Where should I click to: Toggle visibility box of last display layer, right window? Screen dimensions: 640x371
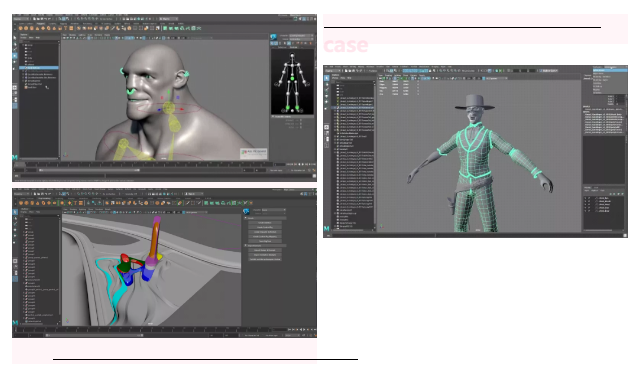click(x=586, y=211)
